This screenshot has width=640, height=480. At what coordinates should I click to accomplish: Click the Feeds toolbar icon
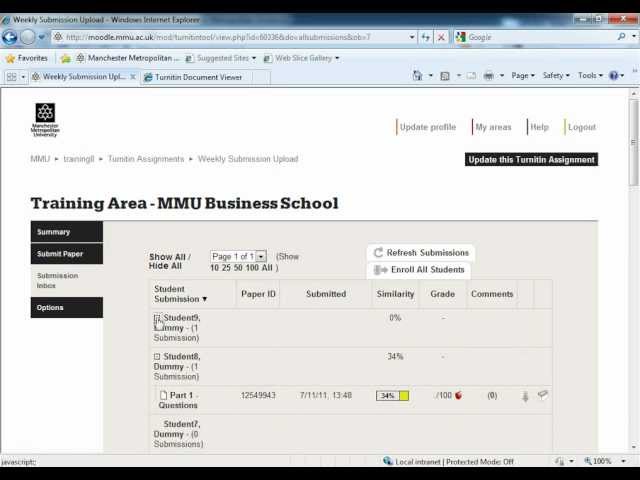pos(445,76)
